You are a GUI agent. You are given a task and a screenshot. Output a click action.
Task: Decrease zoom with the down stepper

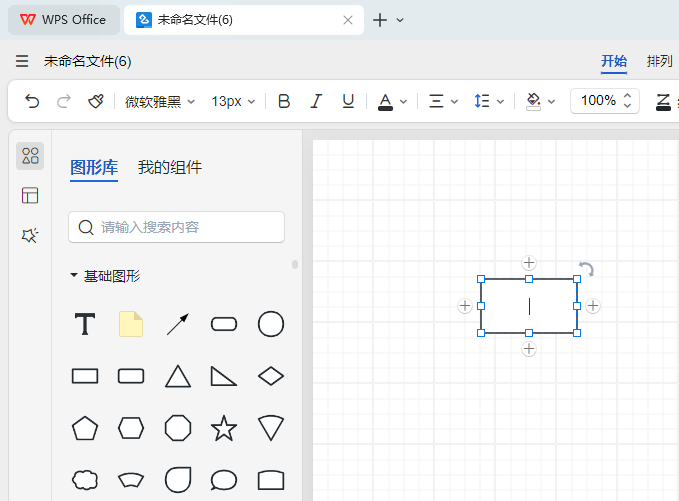pos(627,106)
